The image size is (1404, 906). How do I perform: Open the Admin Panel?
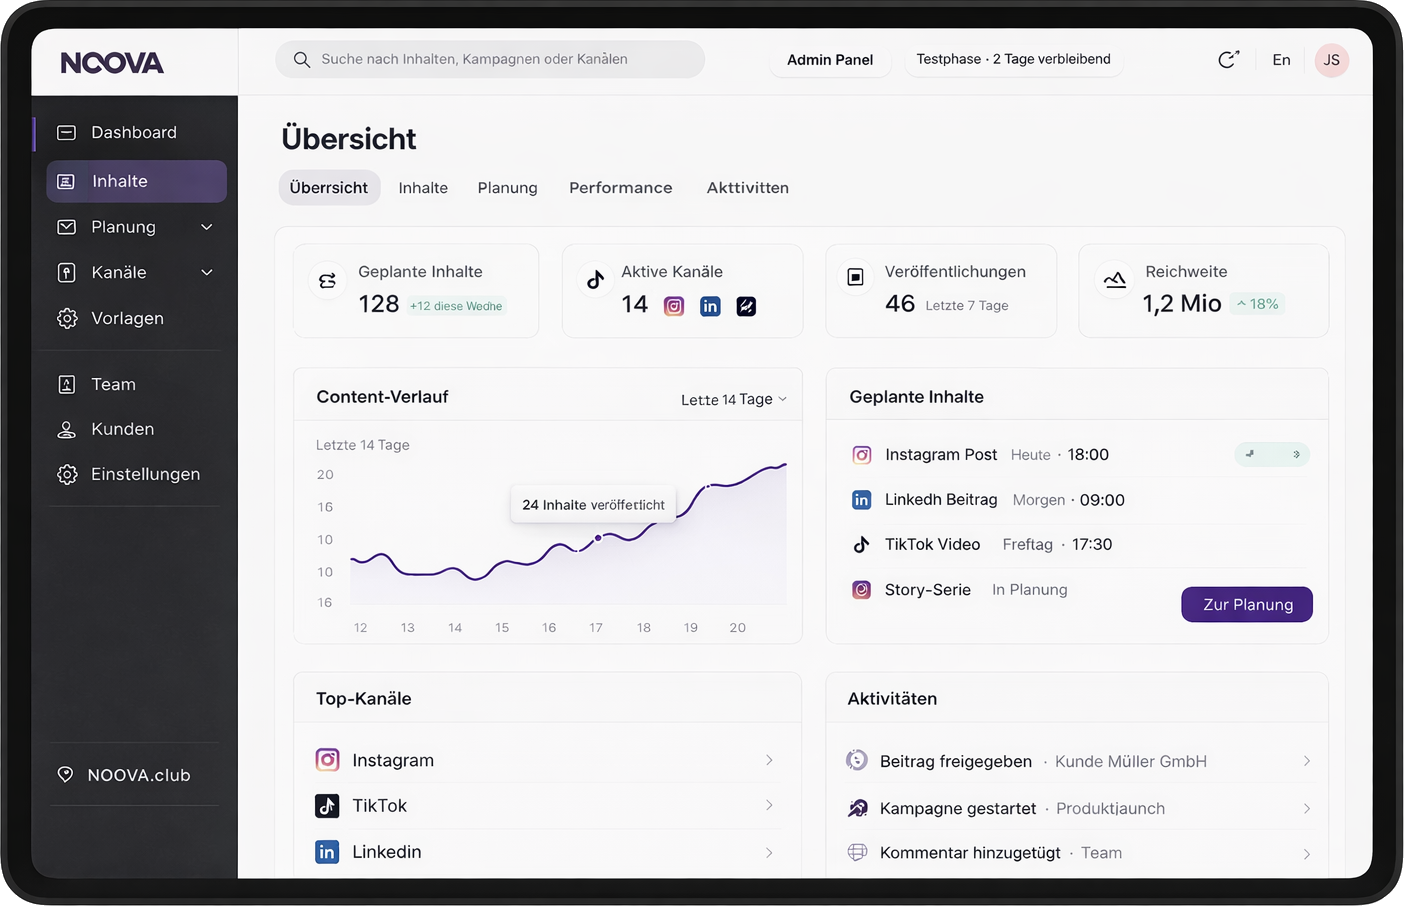coord(830,59)
